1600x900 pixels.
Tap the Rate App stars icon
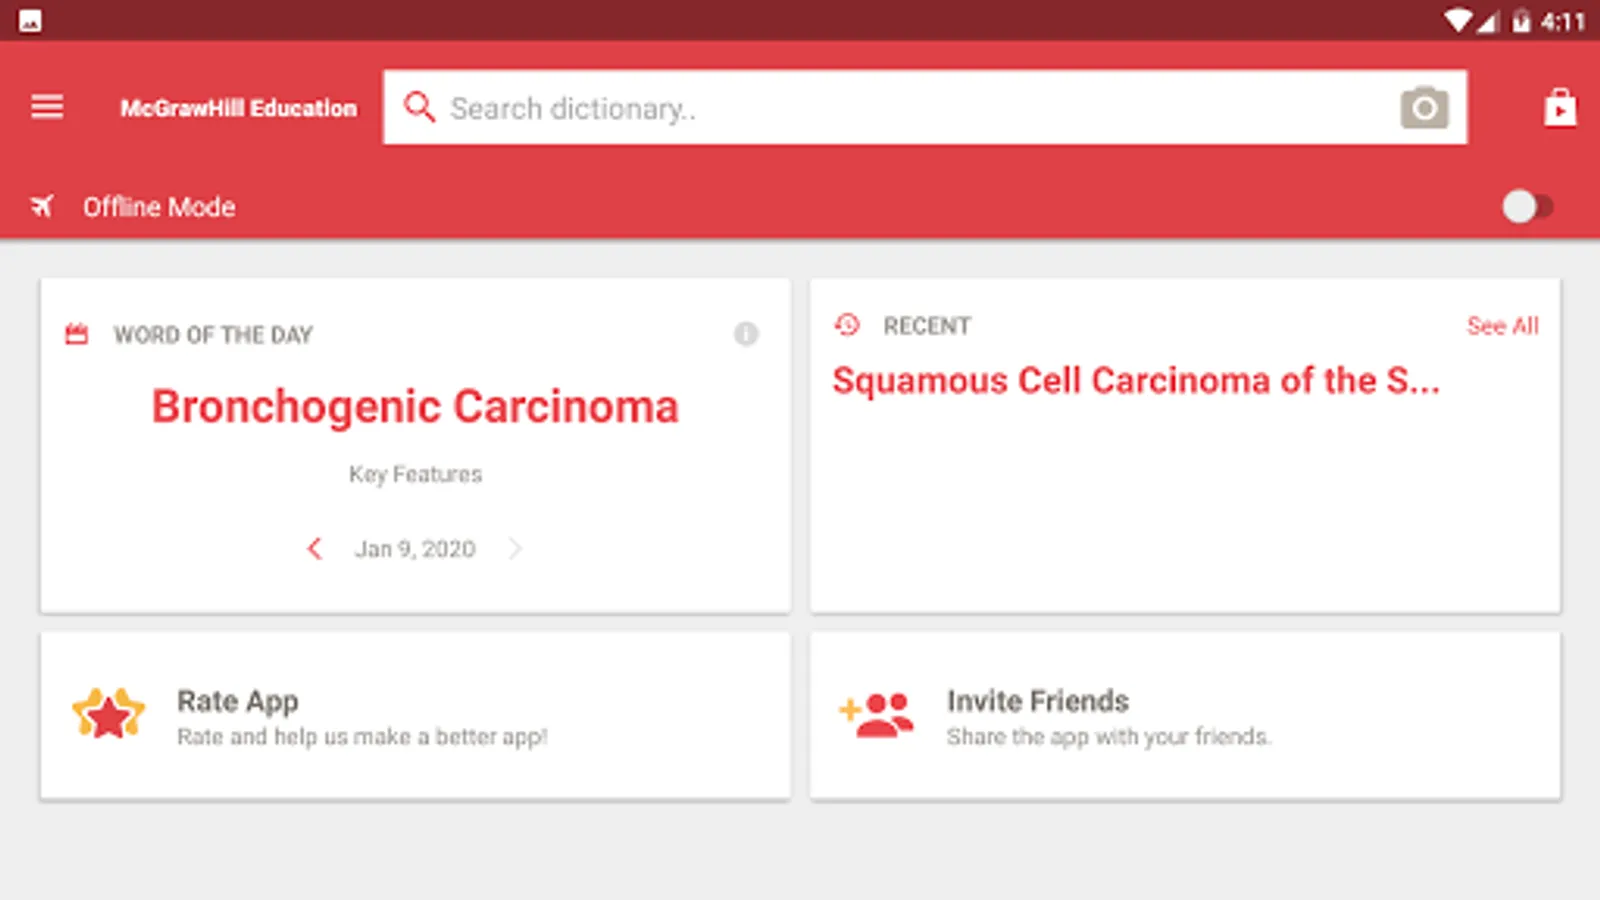coord(108,714)
